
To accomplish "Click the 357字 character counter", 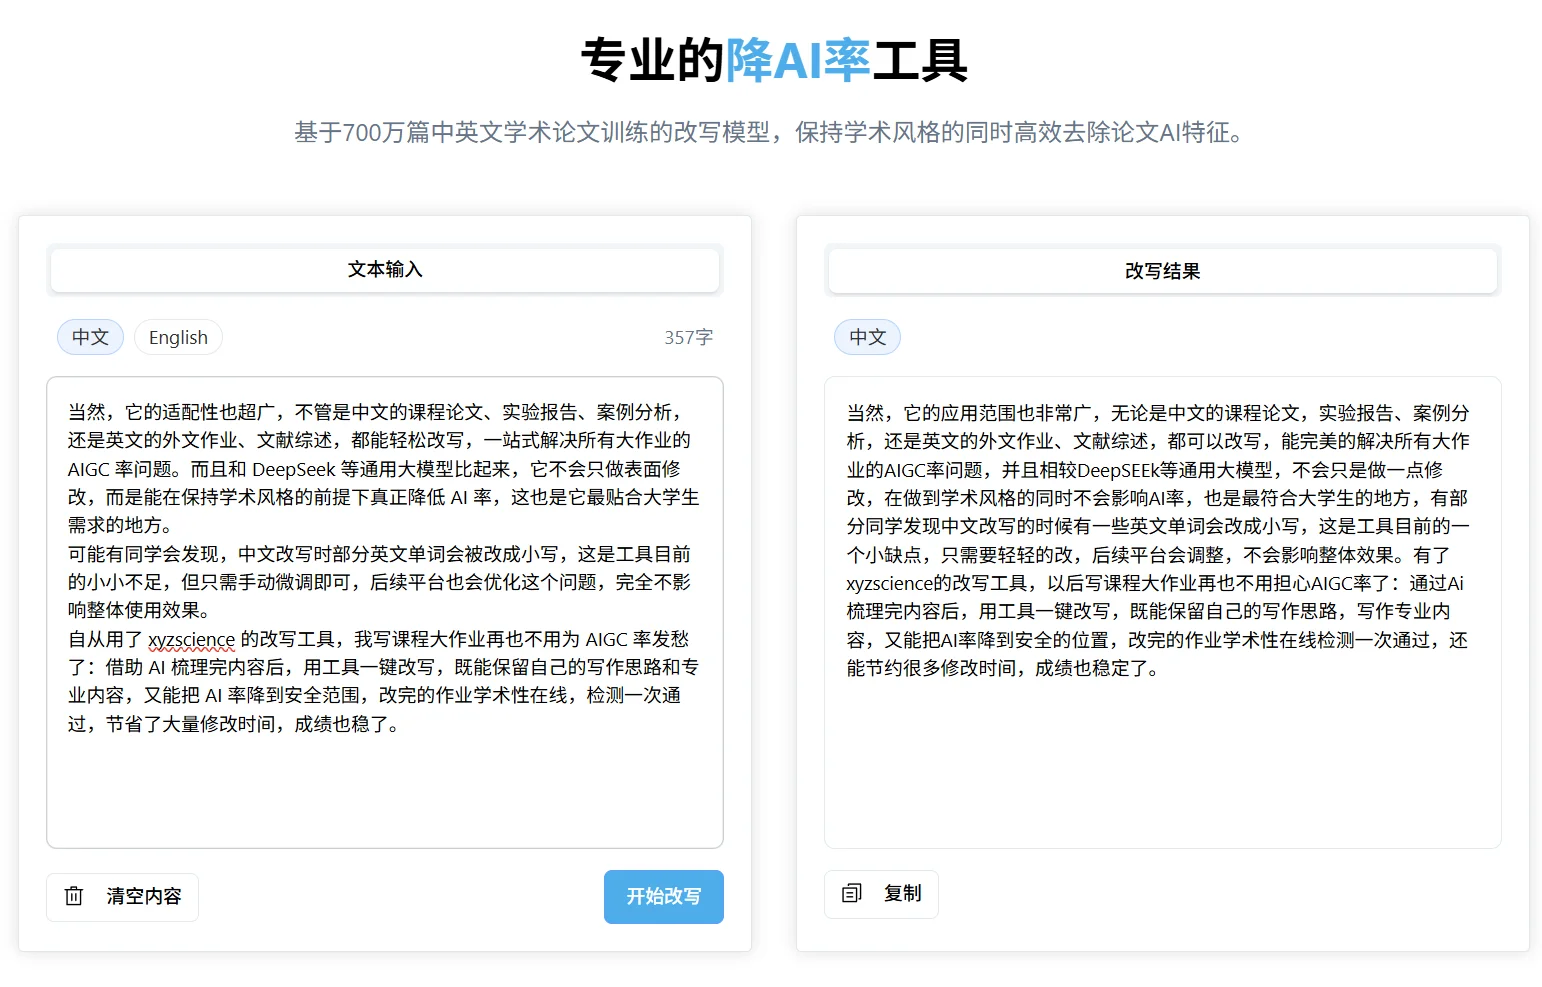I will coord(688,337).
